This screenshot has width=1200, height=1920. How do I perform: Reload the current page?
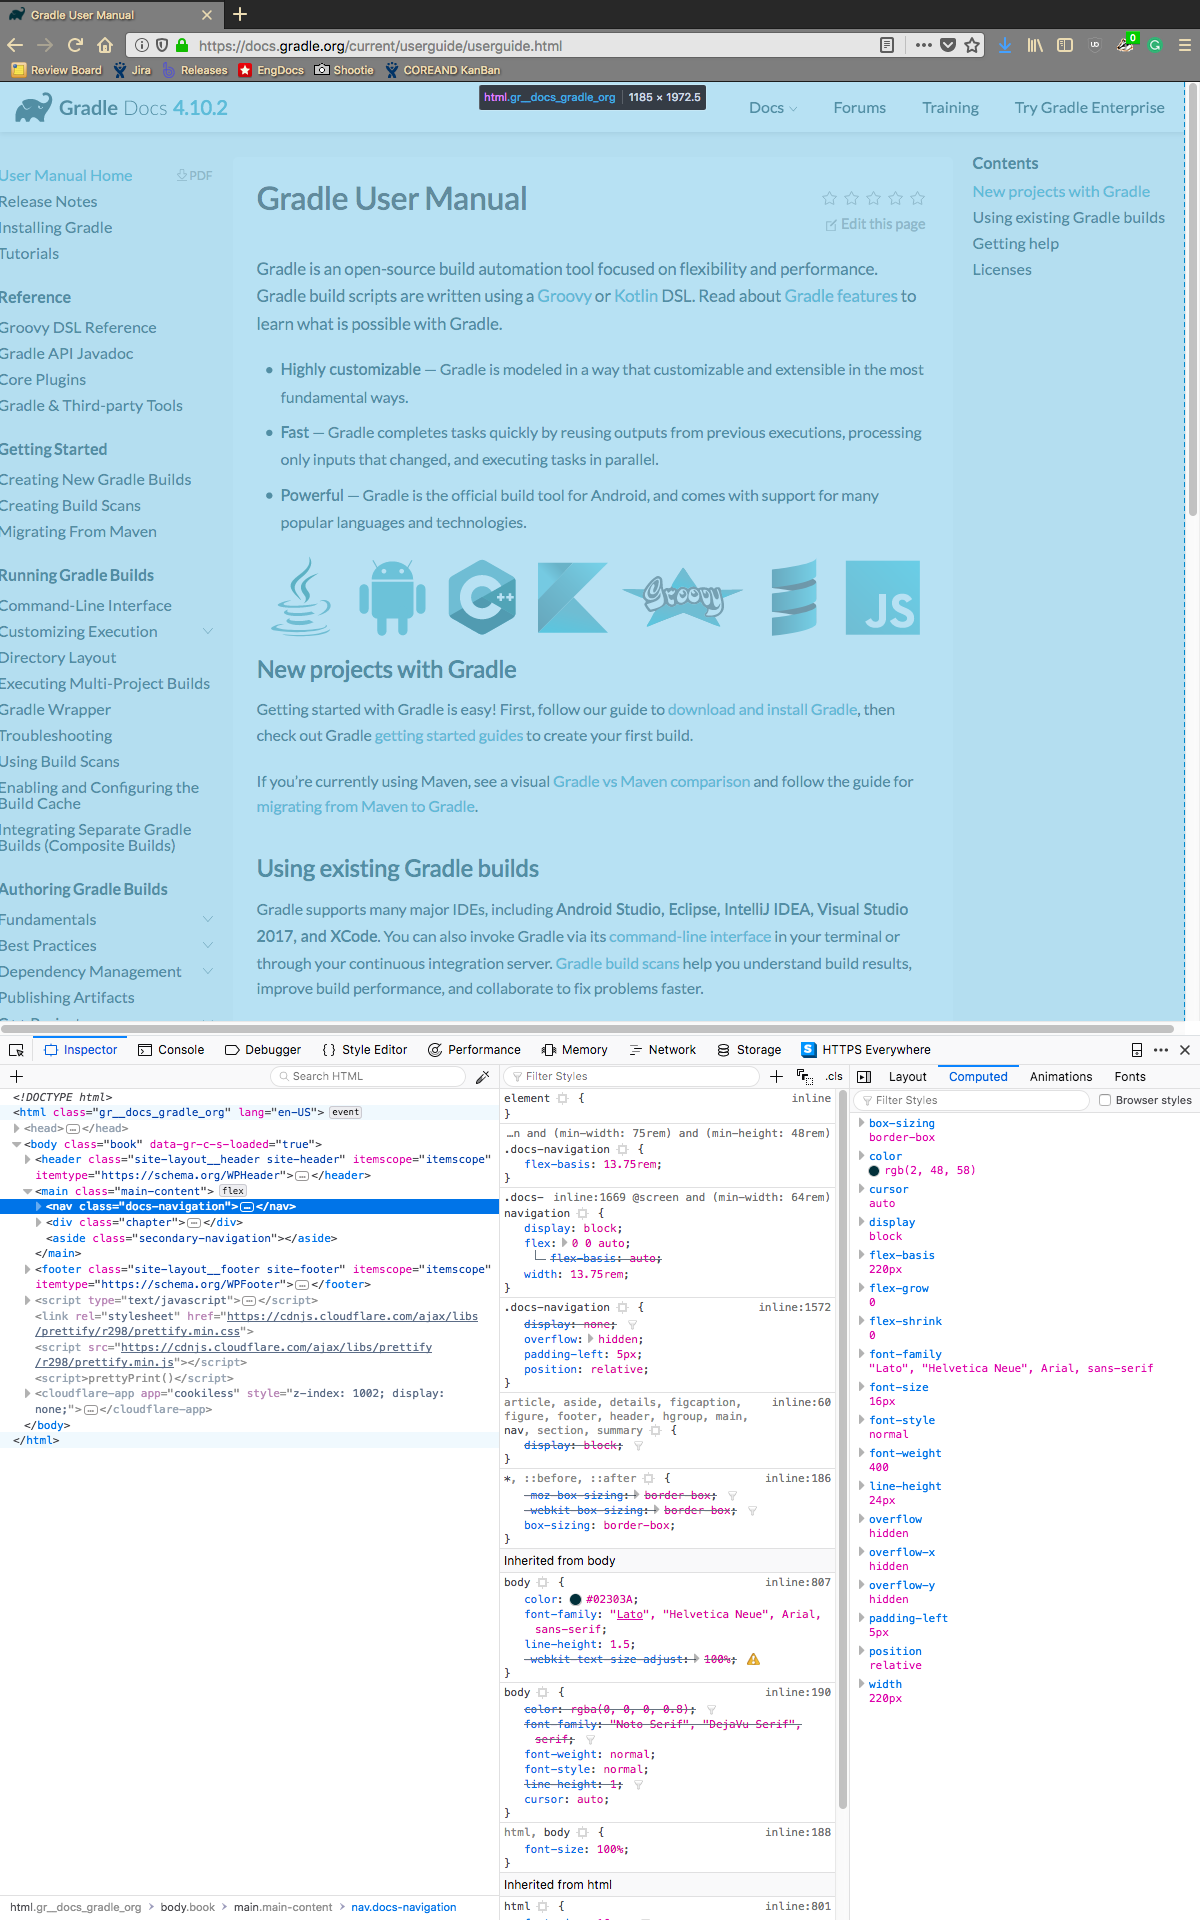(75, 45)
